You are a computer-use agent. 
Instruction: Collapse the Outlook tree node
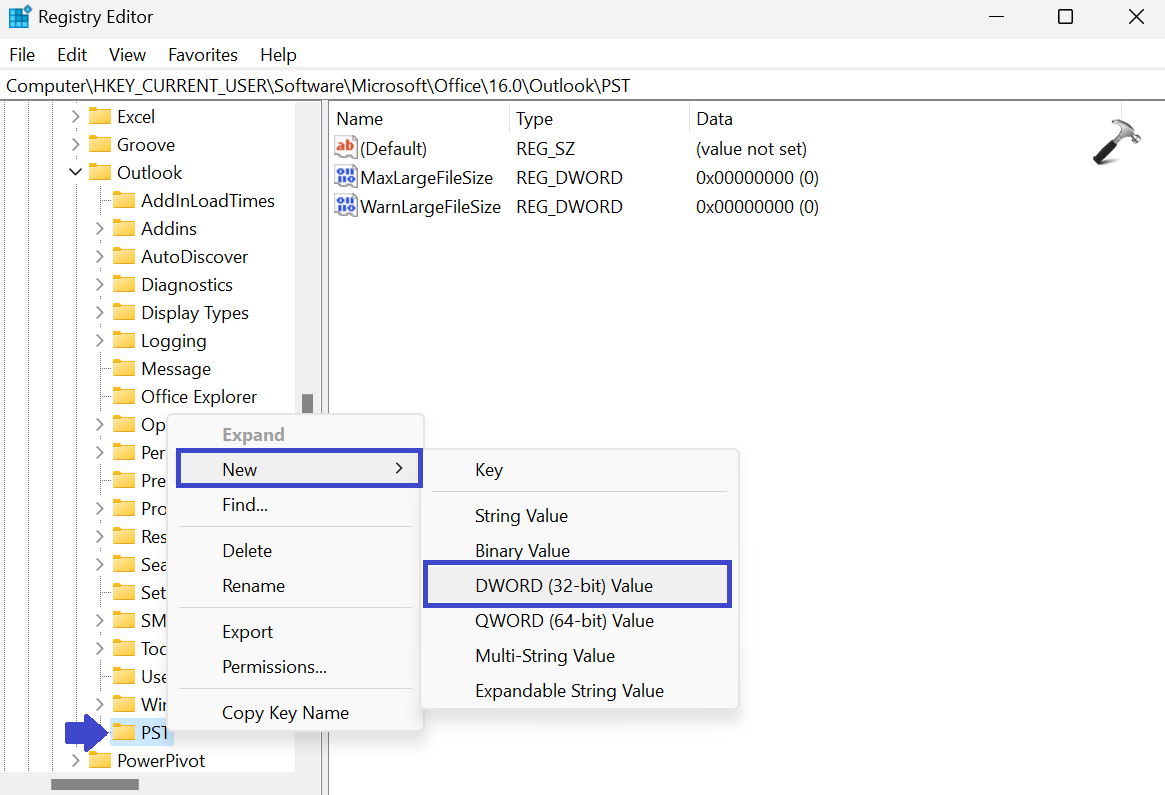(75, 173)
